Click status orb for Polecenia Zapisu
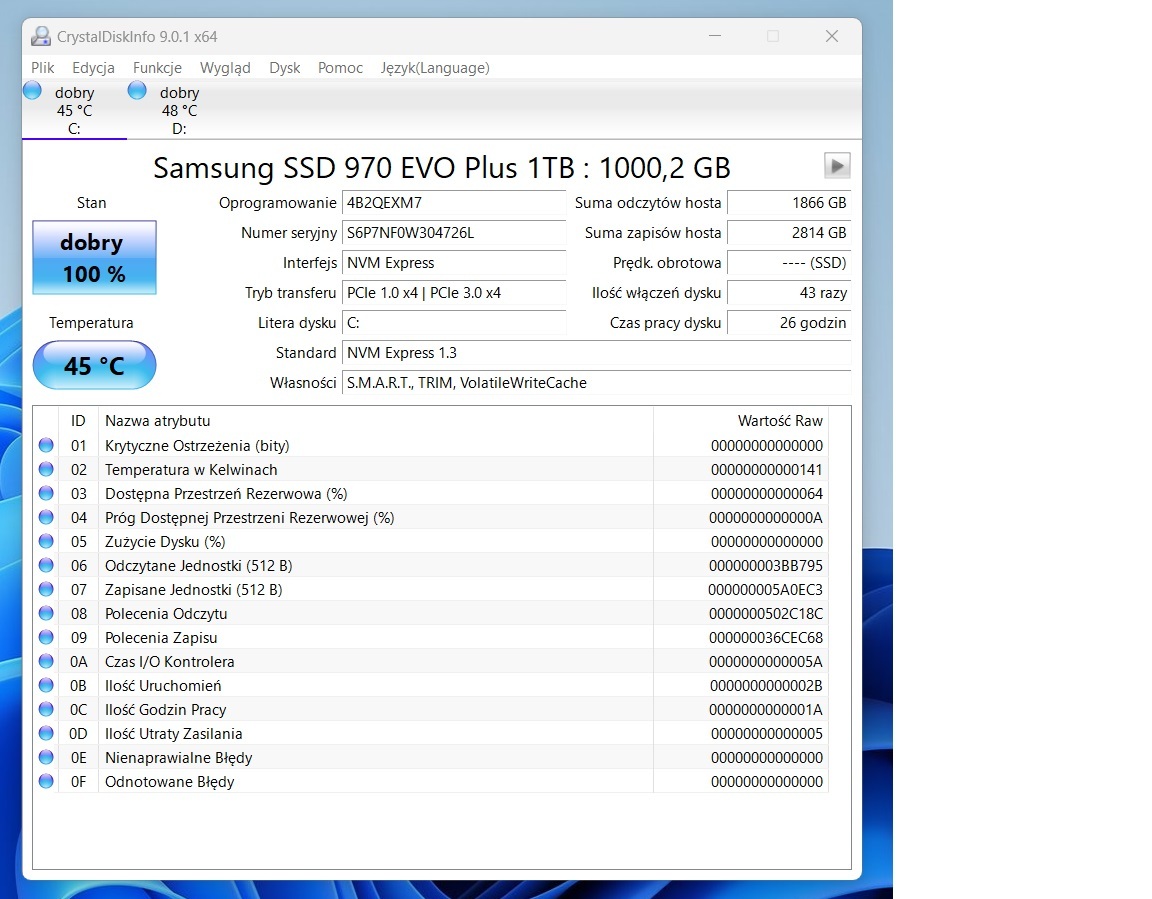Image resolution: width=1152 pixels, height=899 pixels. pyautogui.click(x=46, y=637)
